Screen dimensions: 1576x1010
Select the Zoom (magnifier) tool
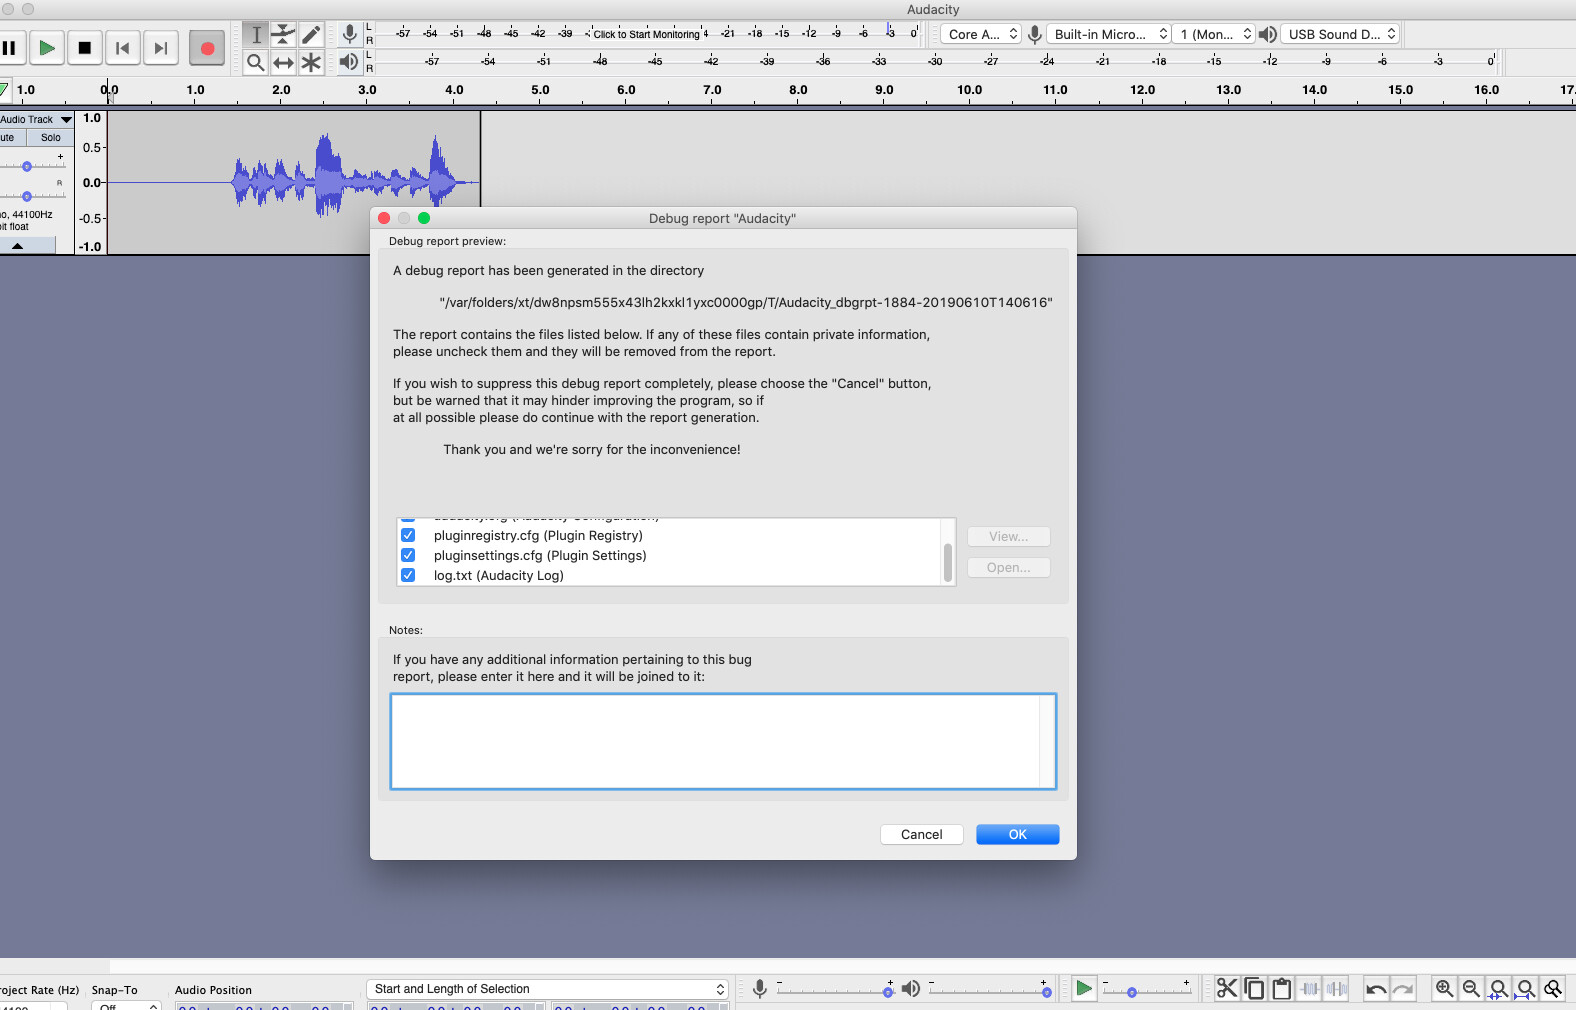click(256, 62)
